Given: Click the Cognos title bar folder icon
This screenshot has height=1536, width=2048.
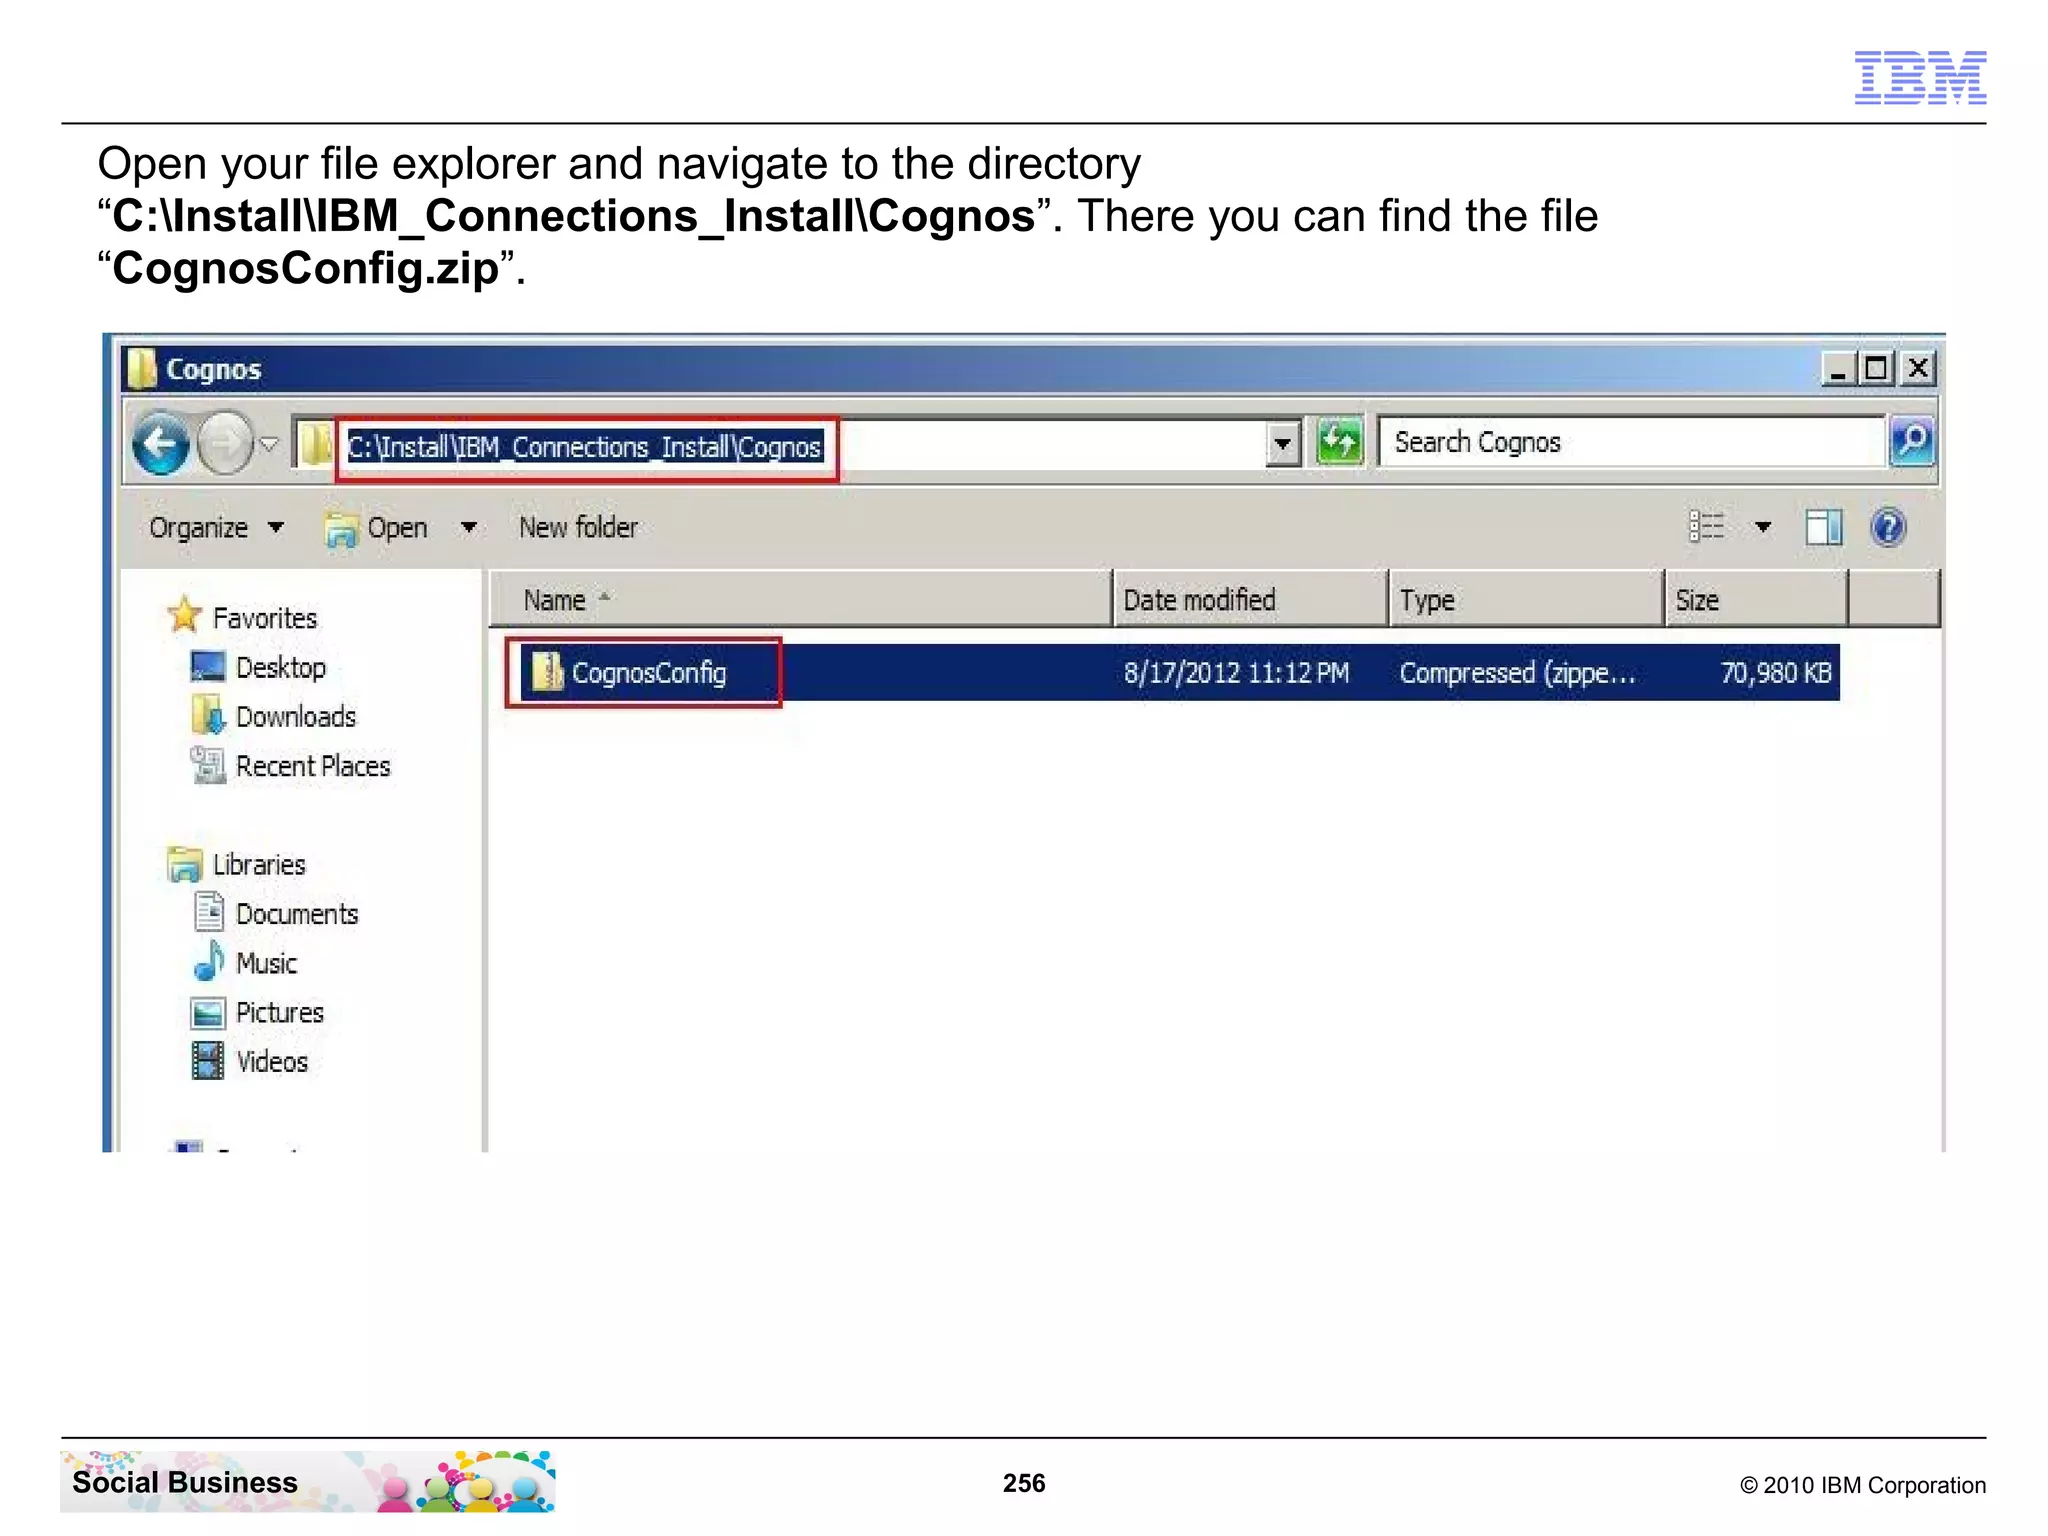Looking at the screenshot, I should coord(142,368).
